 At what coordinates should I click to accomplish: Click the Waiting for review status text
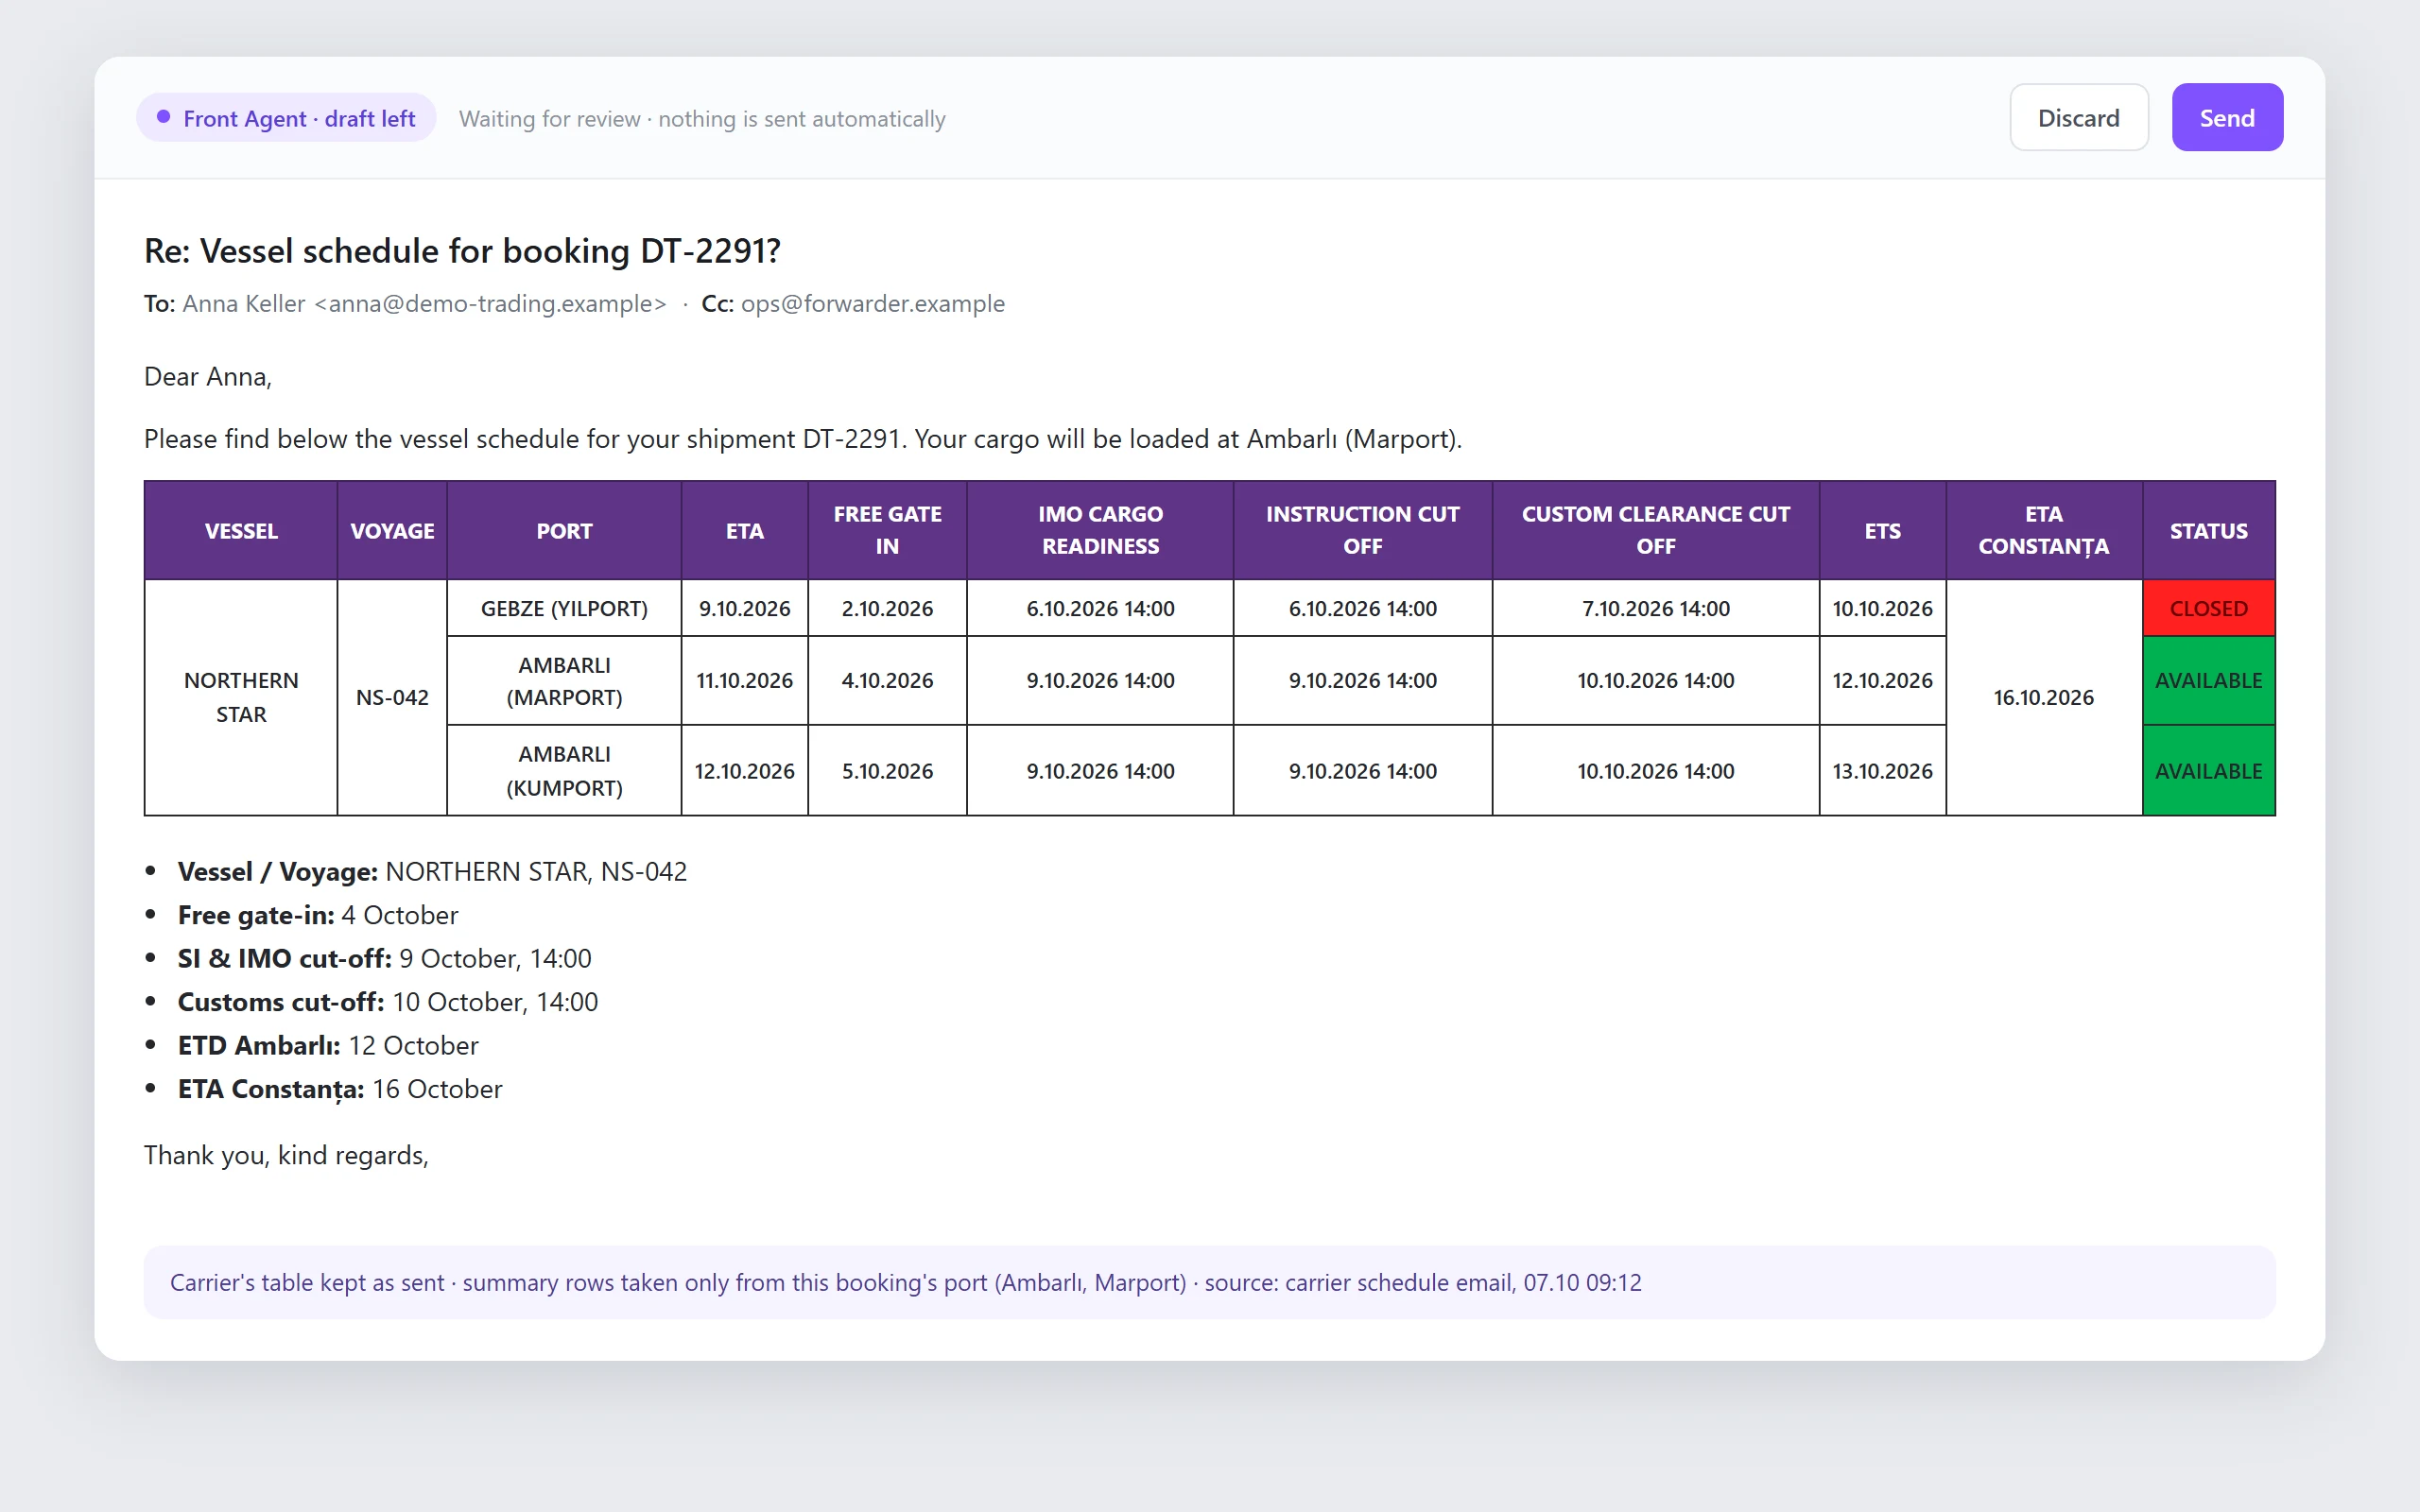coord(702,119)
